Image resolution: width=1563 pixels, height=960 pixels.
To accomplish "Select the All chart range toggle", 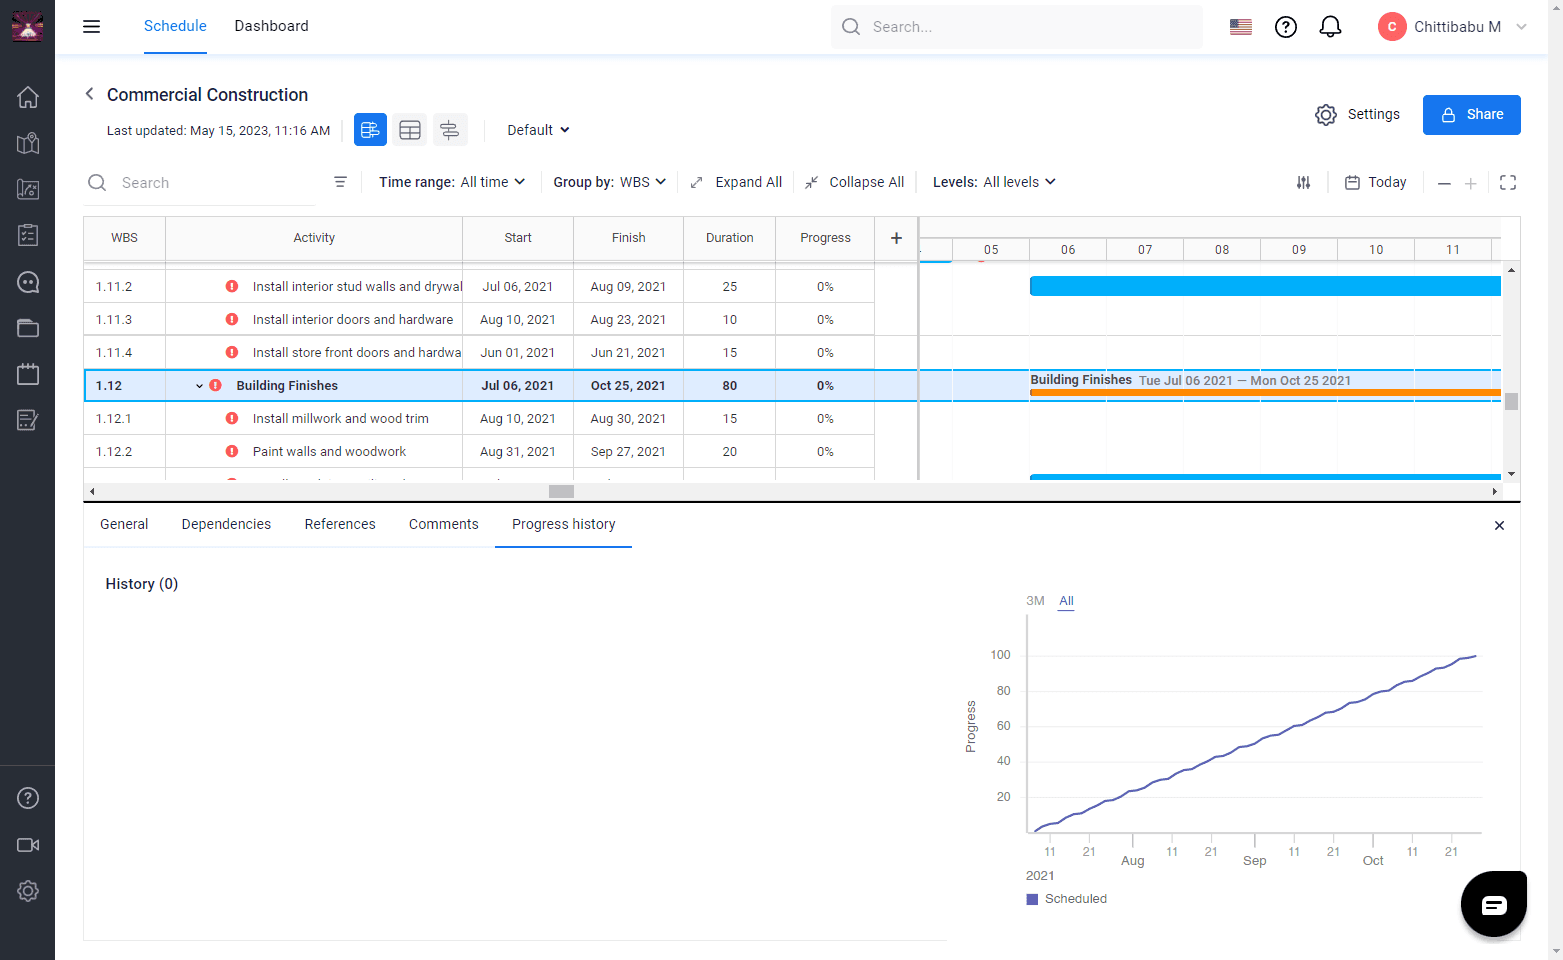I will coord(1066,601).
